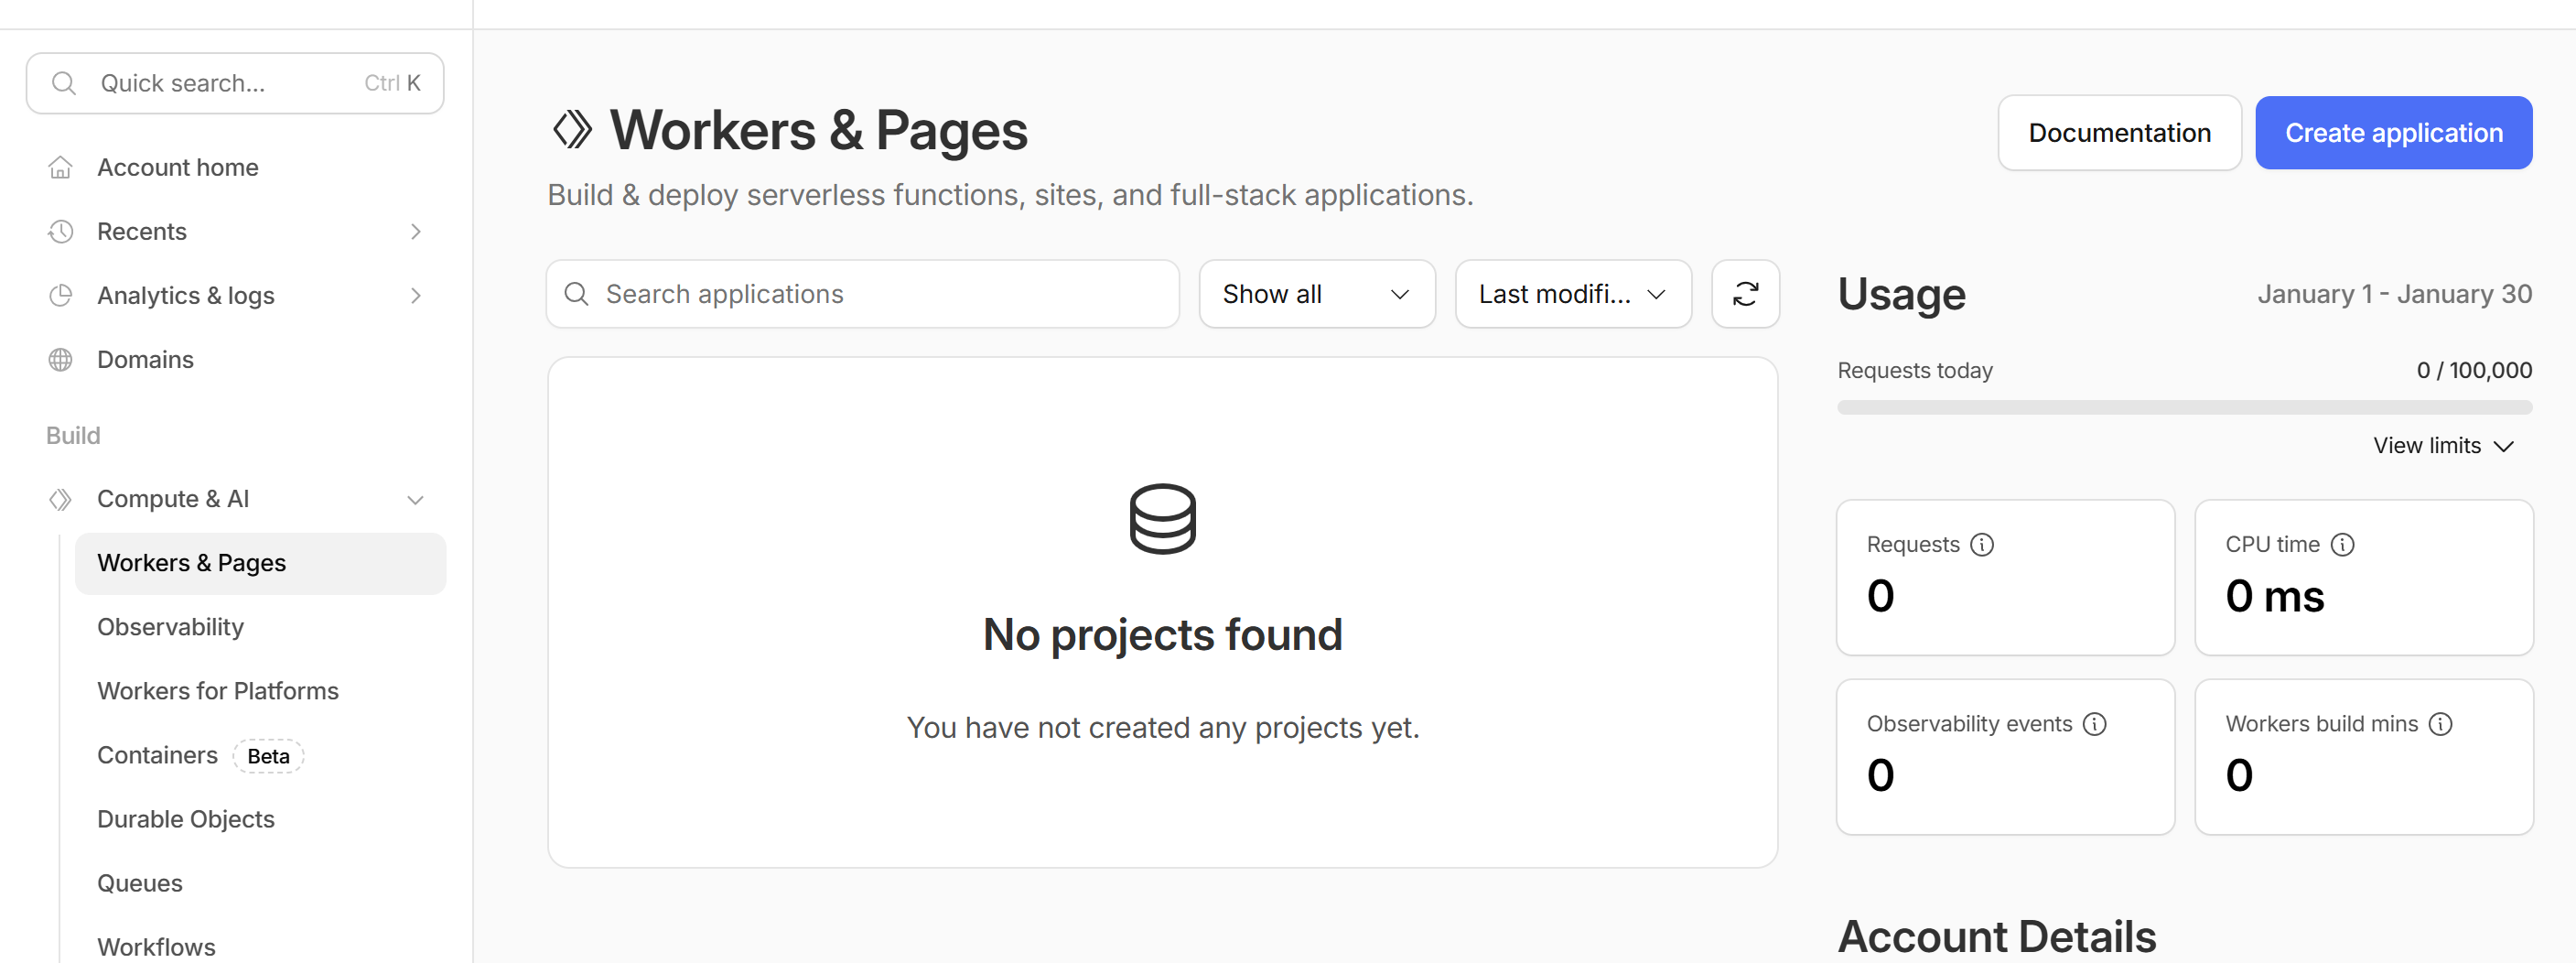The width and height of the screenshot is (2576, 963).
Task: Click the database icon above No projects found
Action: [1162, 518]
